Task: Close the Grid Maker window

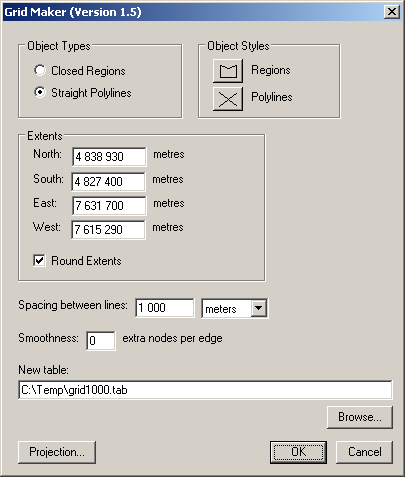Action: (x=392, y=12)
